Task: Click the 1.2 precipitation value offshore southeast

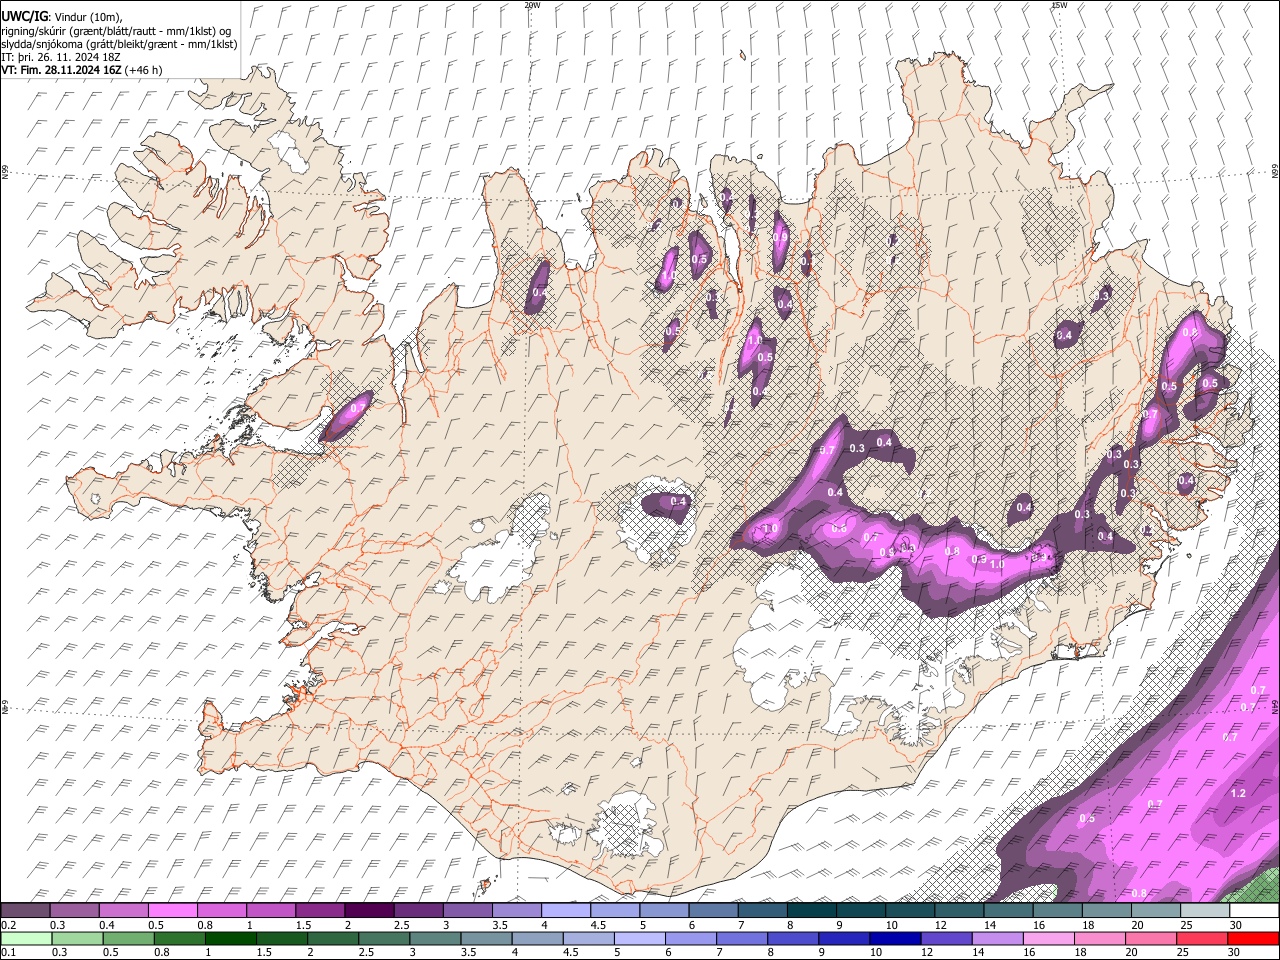Action: click(x=1238, y=793)
